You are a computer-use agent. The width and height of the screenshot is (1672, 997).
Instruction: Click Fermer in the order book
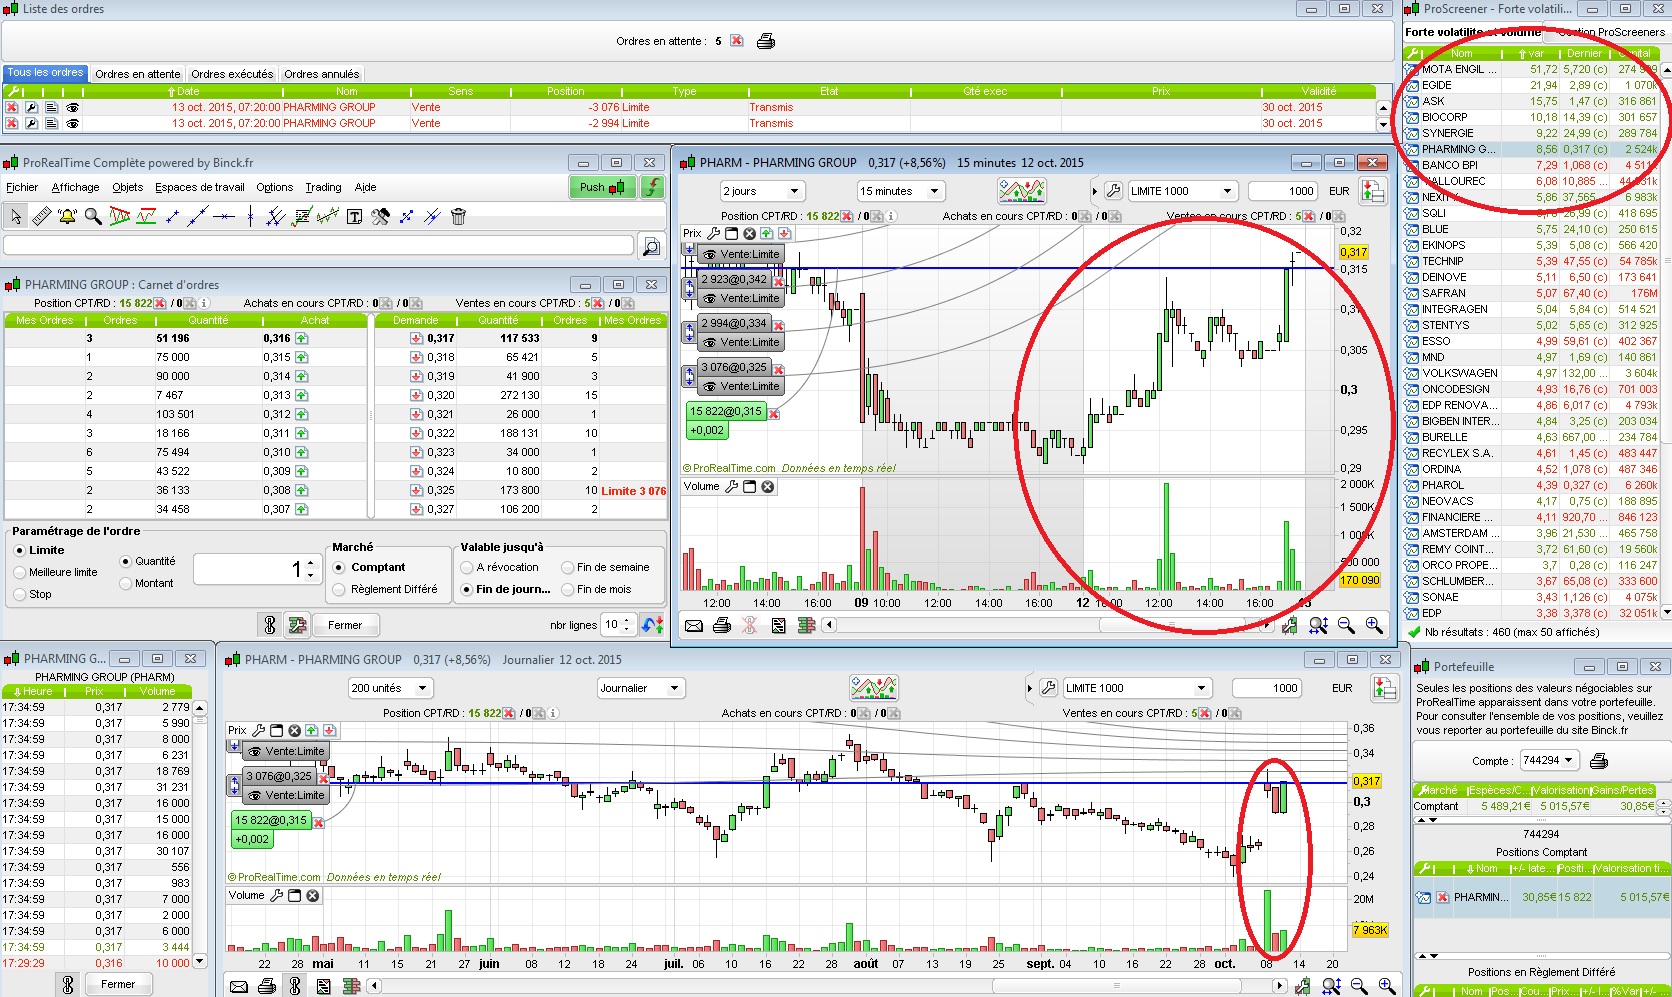point(345,625)
